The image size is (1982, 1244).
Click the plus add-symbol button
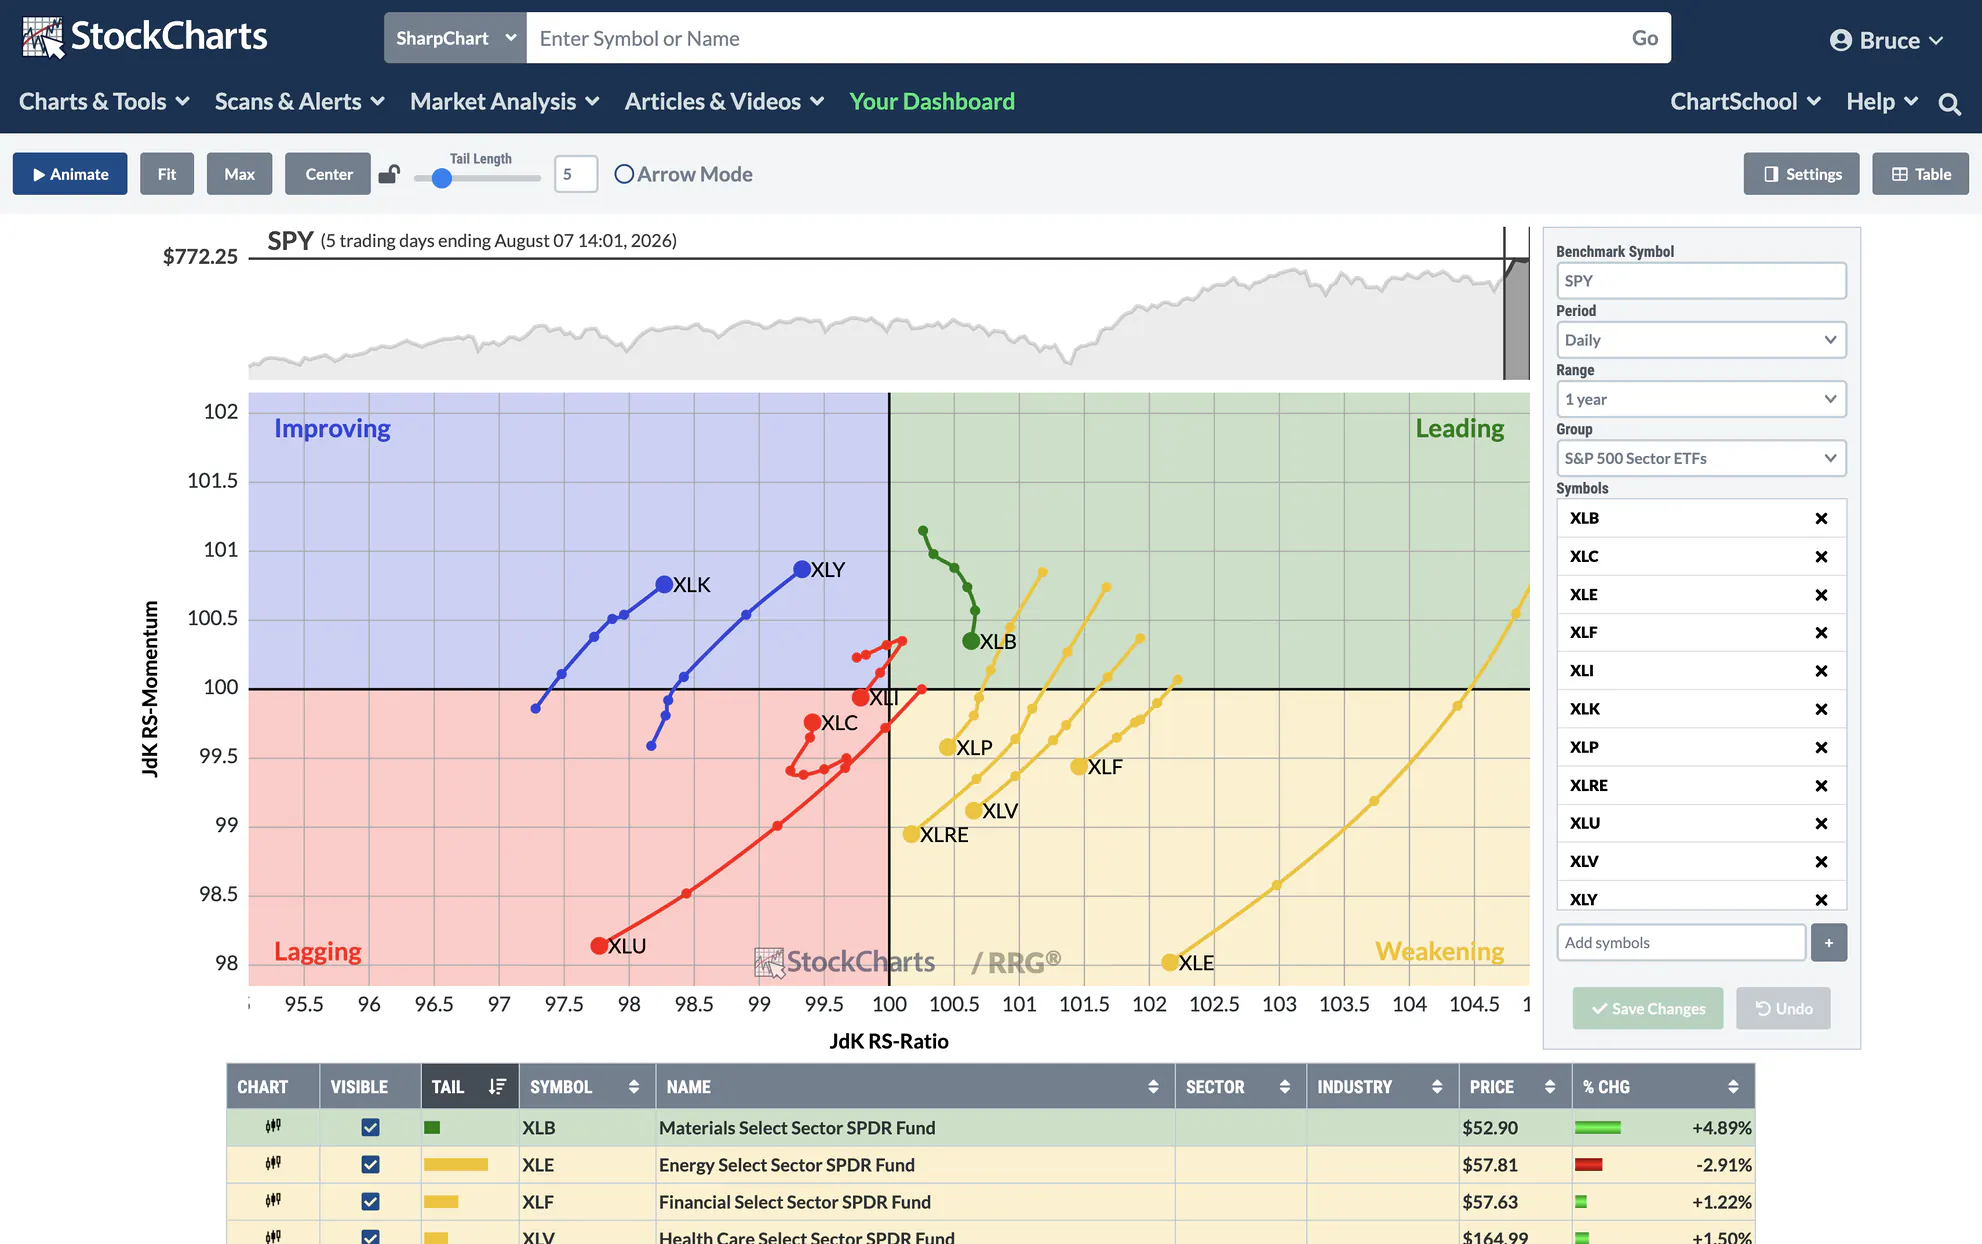[1828, 942]
